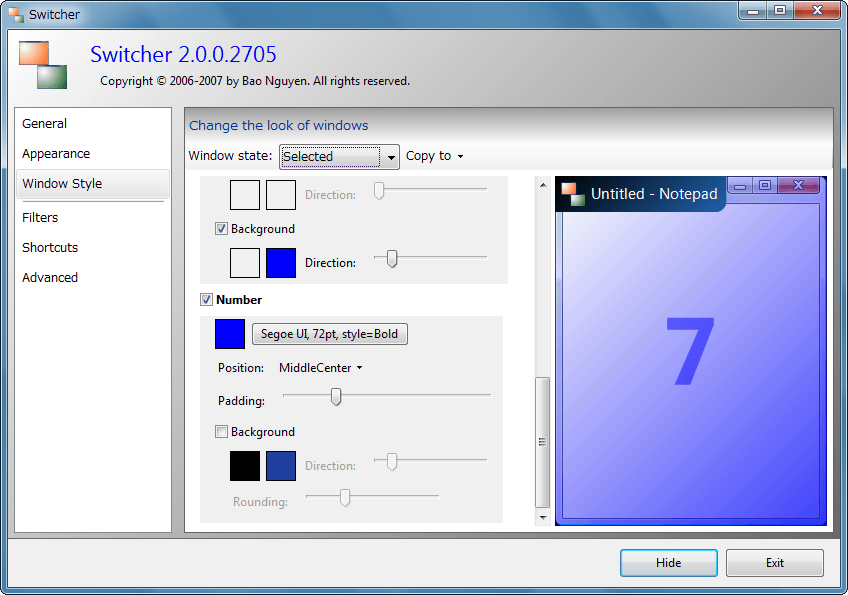Enable the Background checkbox under Padding
The image size is (848, 595).
pyautogui.click(x=222, y=432)
